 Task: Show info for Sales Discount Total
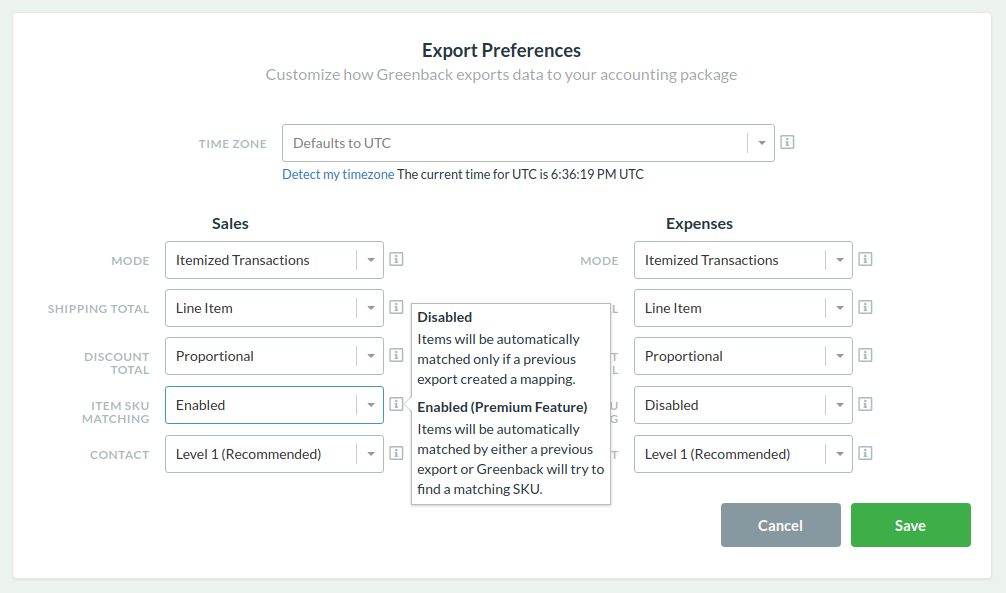[396, 355]
